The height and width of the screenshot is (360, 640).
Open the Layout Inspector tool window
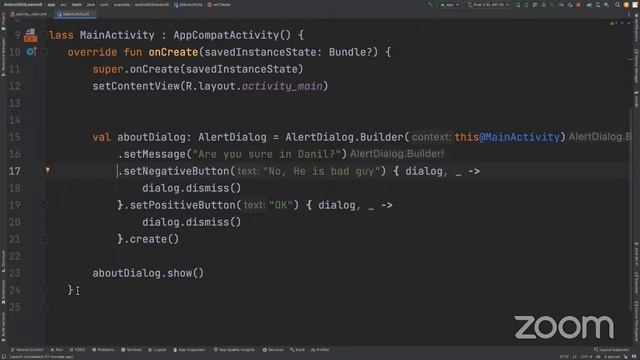[x=612, y=350]
